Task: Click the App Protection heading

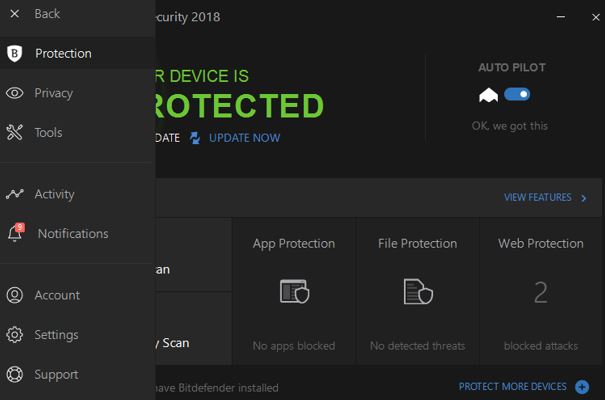Action: 294,243
